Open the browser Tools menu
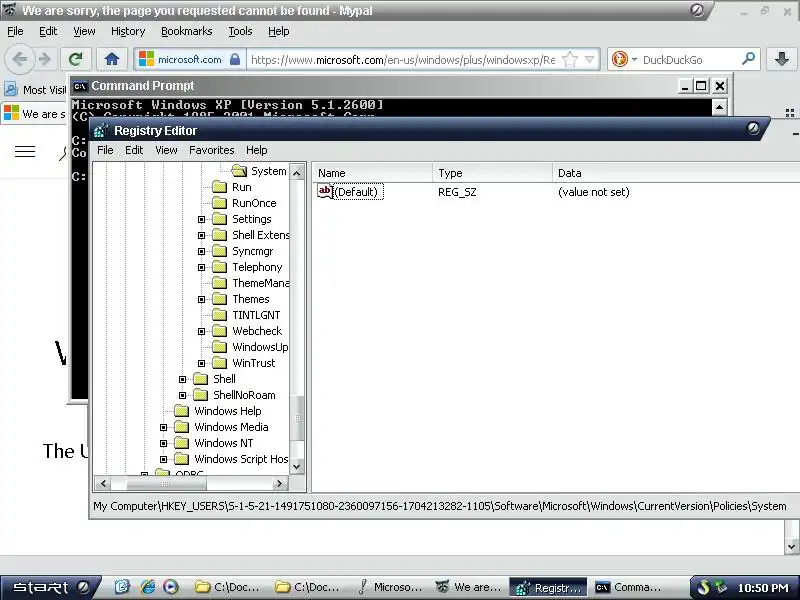Screen dimensions: 800x600 (x=240, y=31)
